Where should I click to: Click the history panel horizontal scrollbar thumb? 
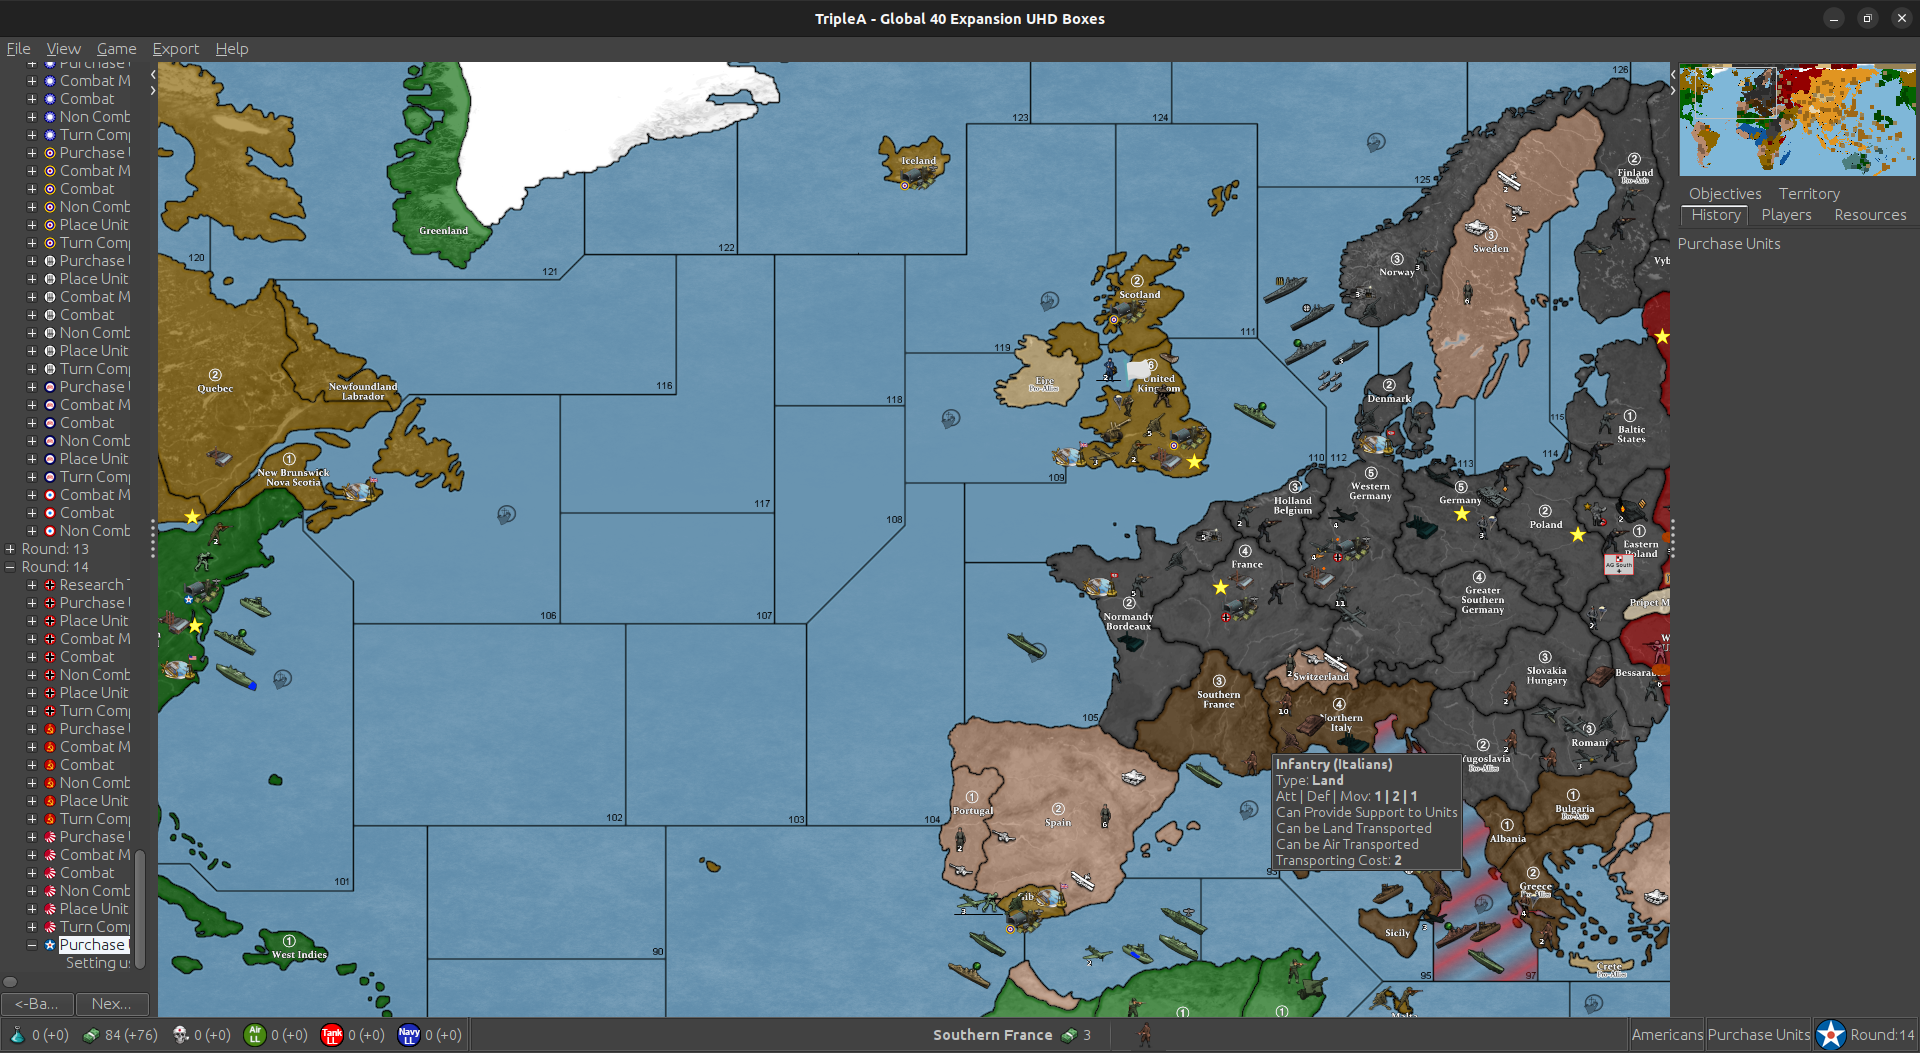(x=10, y=982)
